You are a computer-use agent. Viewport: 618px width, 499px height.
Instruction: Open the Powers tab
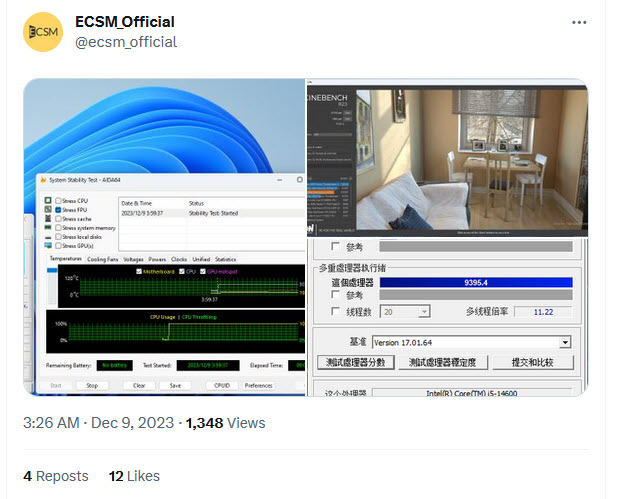(x=157, y=259)
